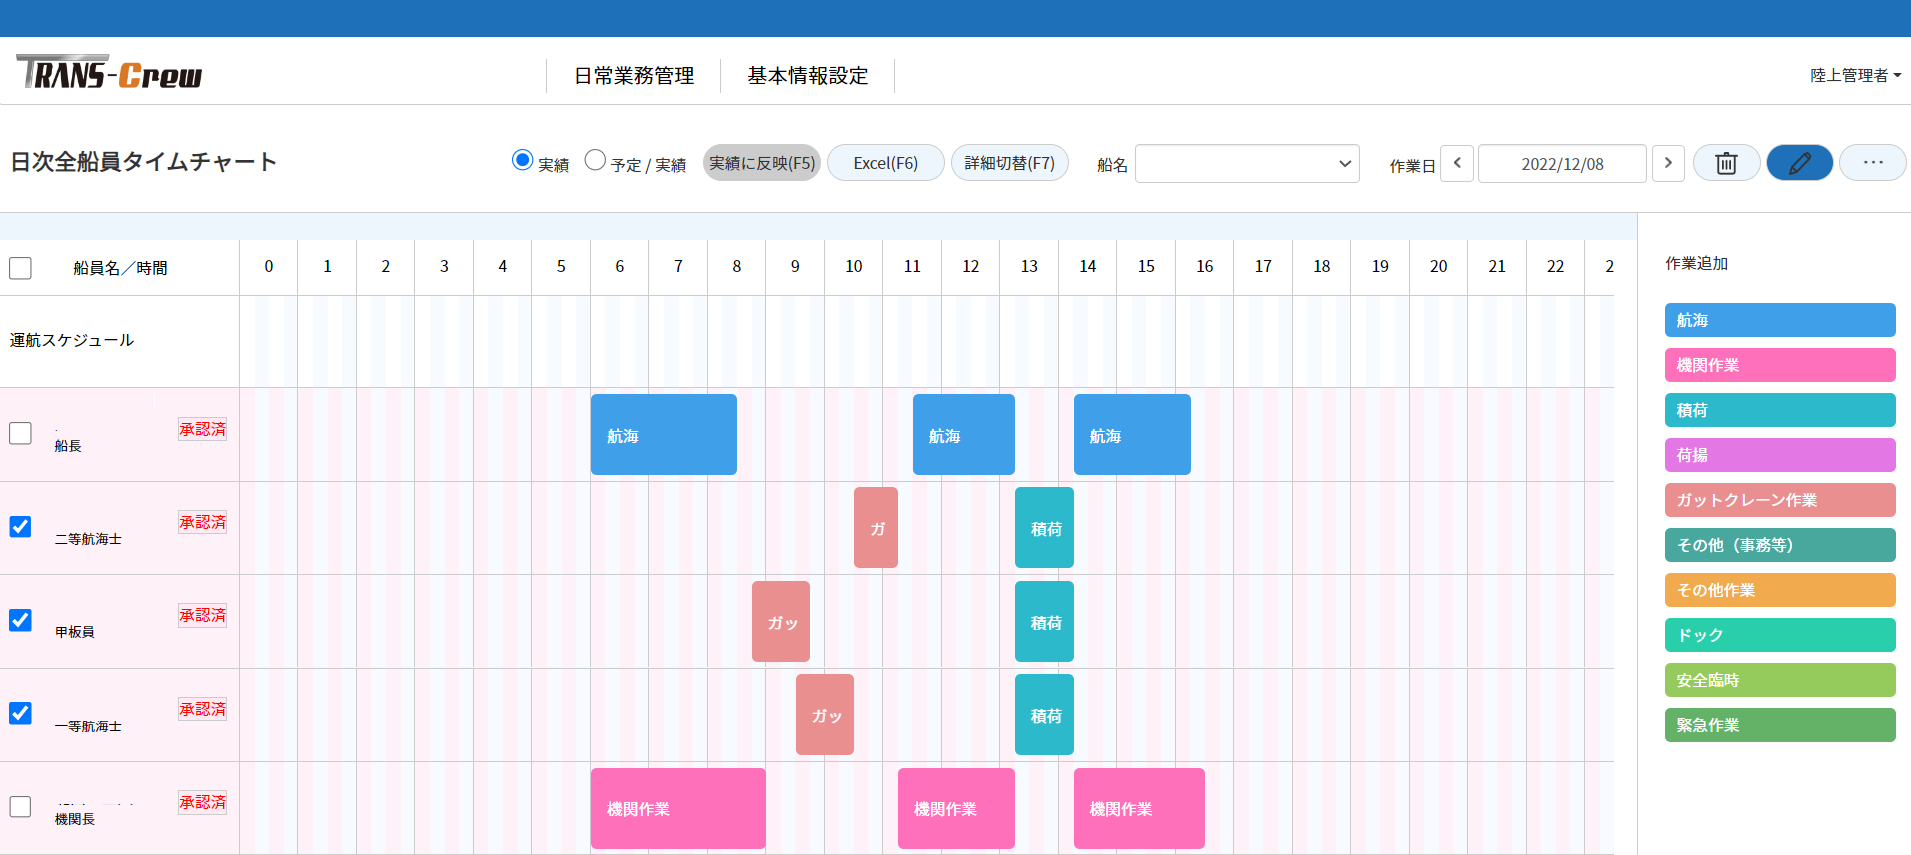Select the teal 積荷 work type
This screenshot has height=855, width=1911.
[x=1780, y=410]
